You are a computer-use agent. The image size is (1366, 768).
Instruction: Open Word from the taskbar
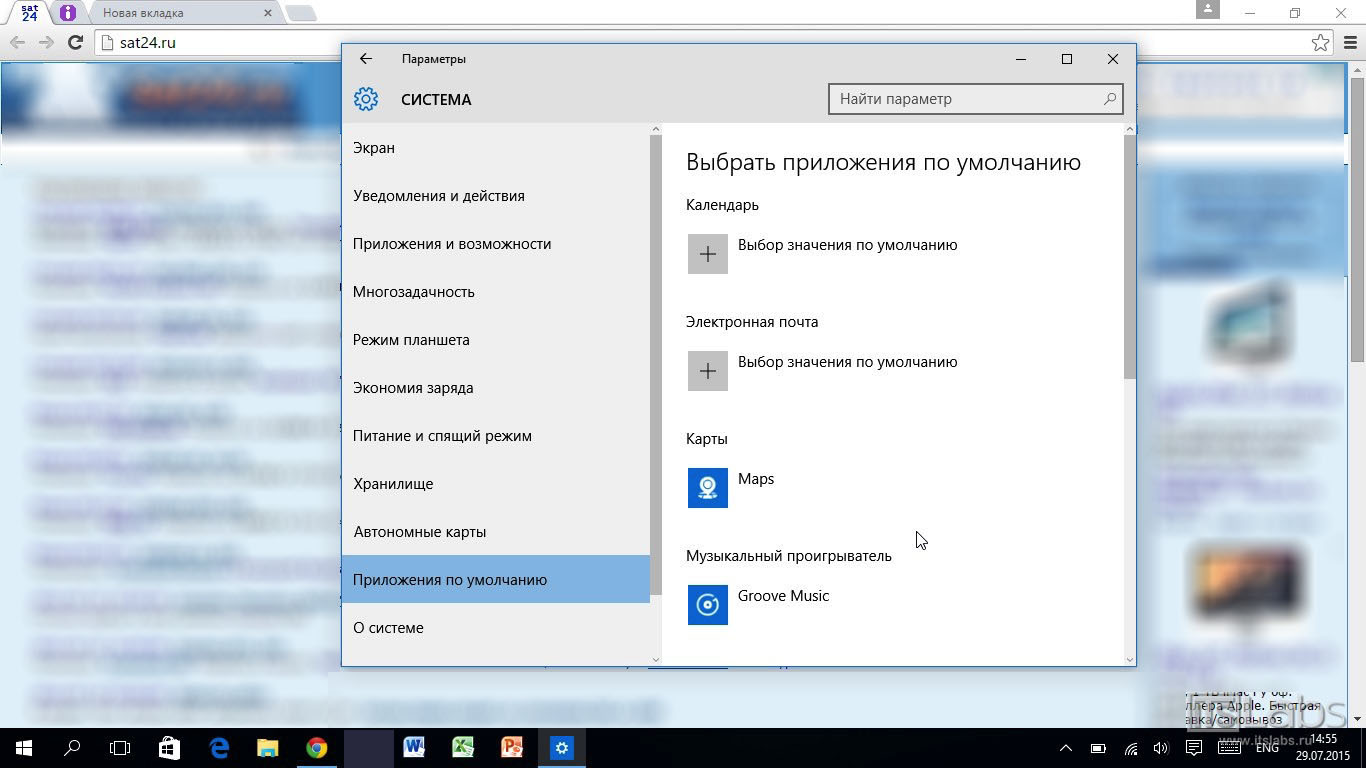414,748
